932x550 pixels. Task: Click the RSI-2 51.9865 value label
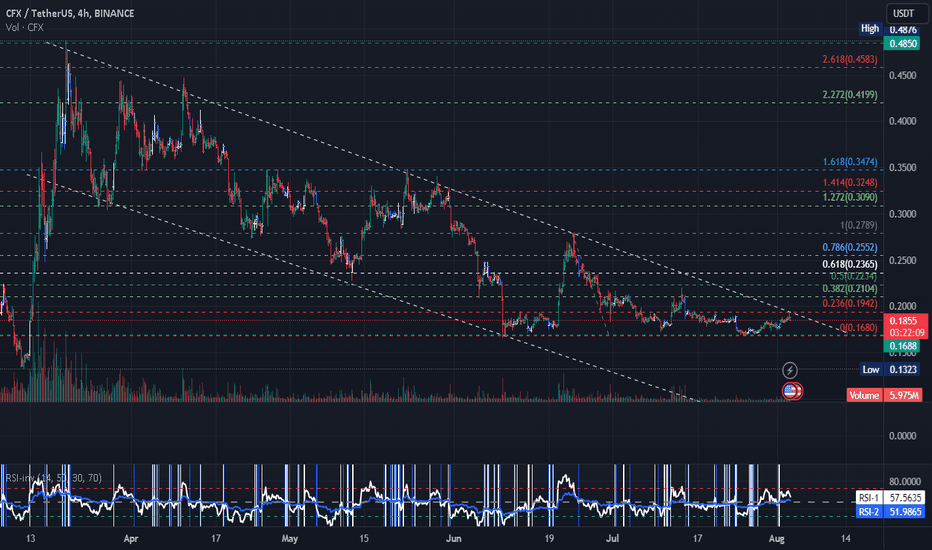(890, 511)
